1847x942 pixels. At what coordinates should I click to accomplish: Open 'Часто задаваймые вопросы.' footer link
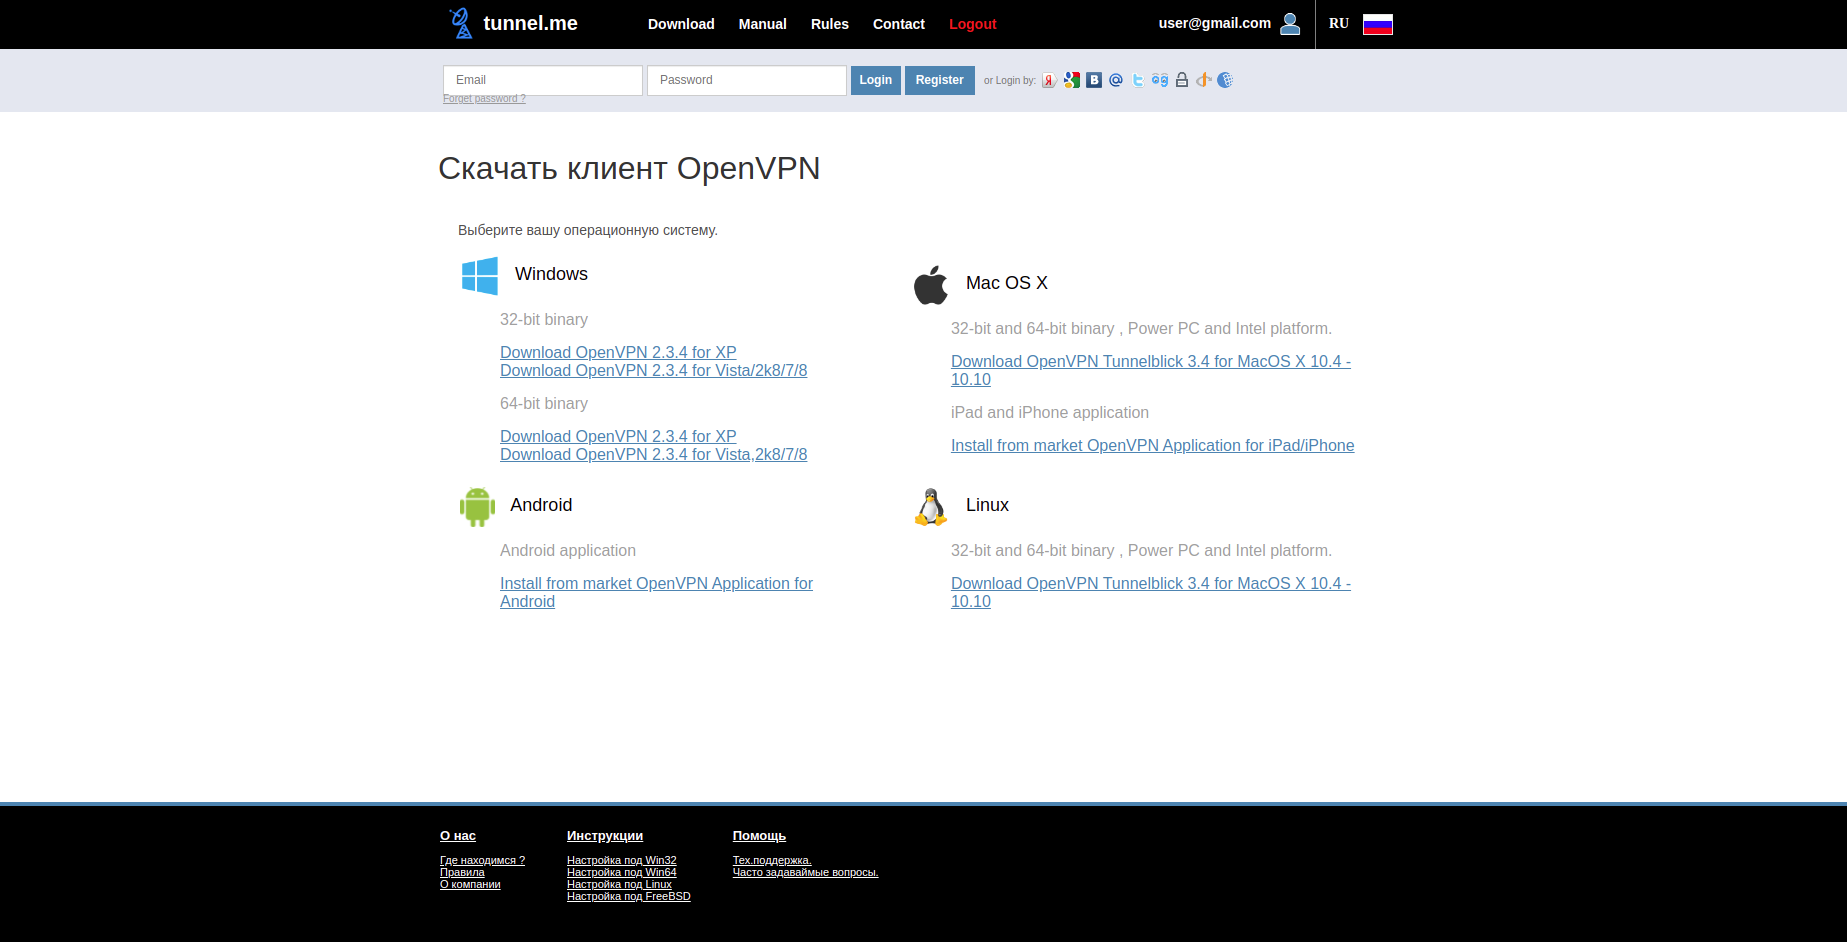(x=806, y=872)
